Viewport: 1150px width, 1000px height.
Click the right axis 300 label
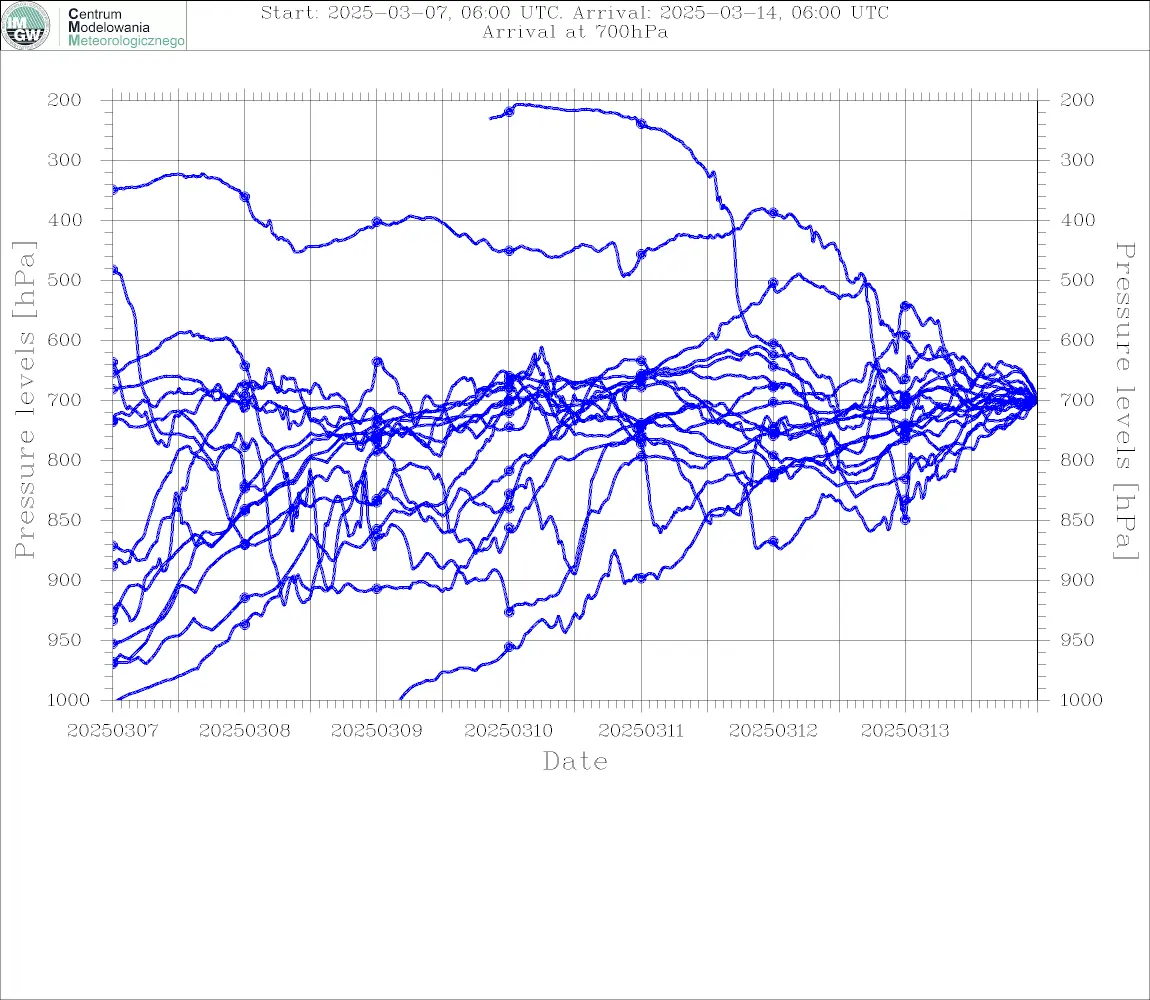[x=1077, y=160]
